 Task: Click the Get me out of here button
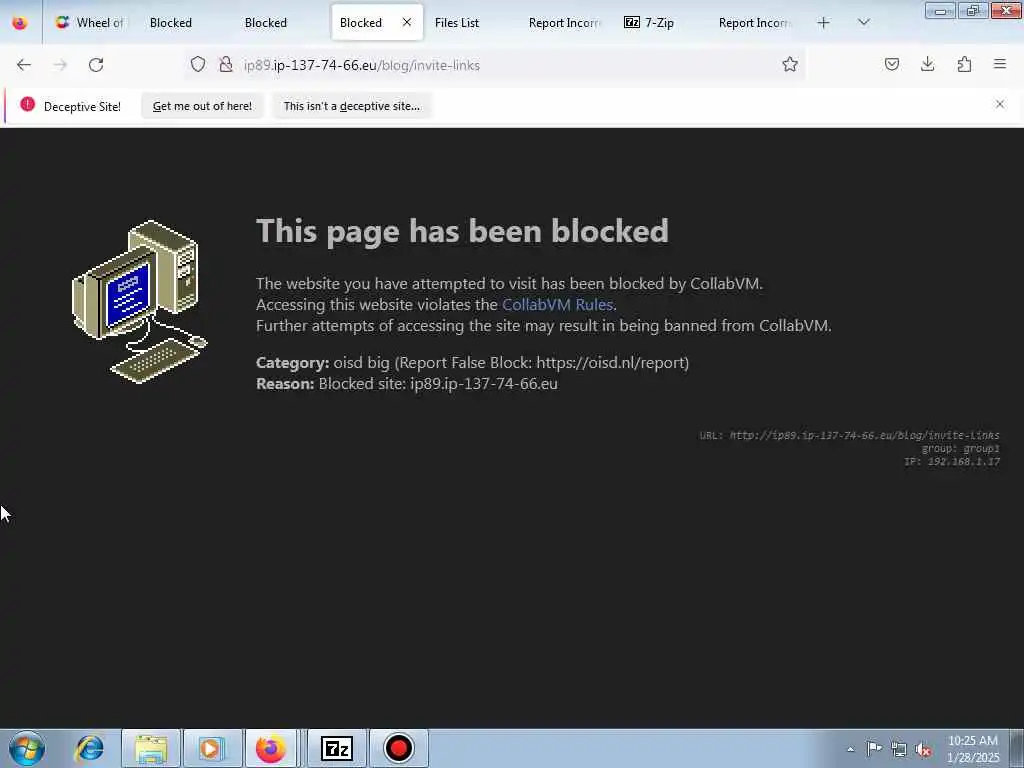coord(202,106)
